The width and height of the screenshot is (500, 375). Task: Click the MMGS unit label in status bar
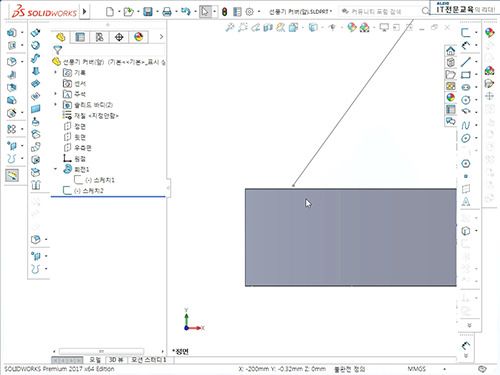point(416,369)
